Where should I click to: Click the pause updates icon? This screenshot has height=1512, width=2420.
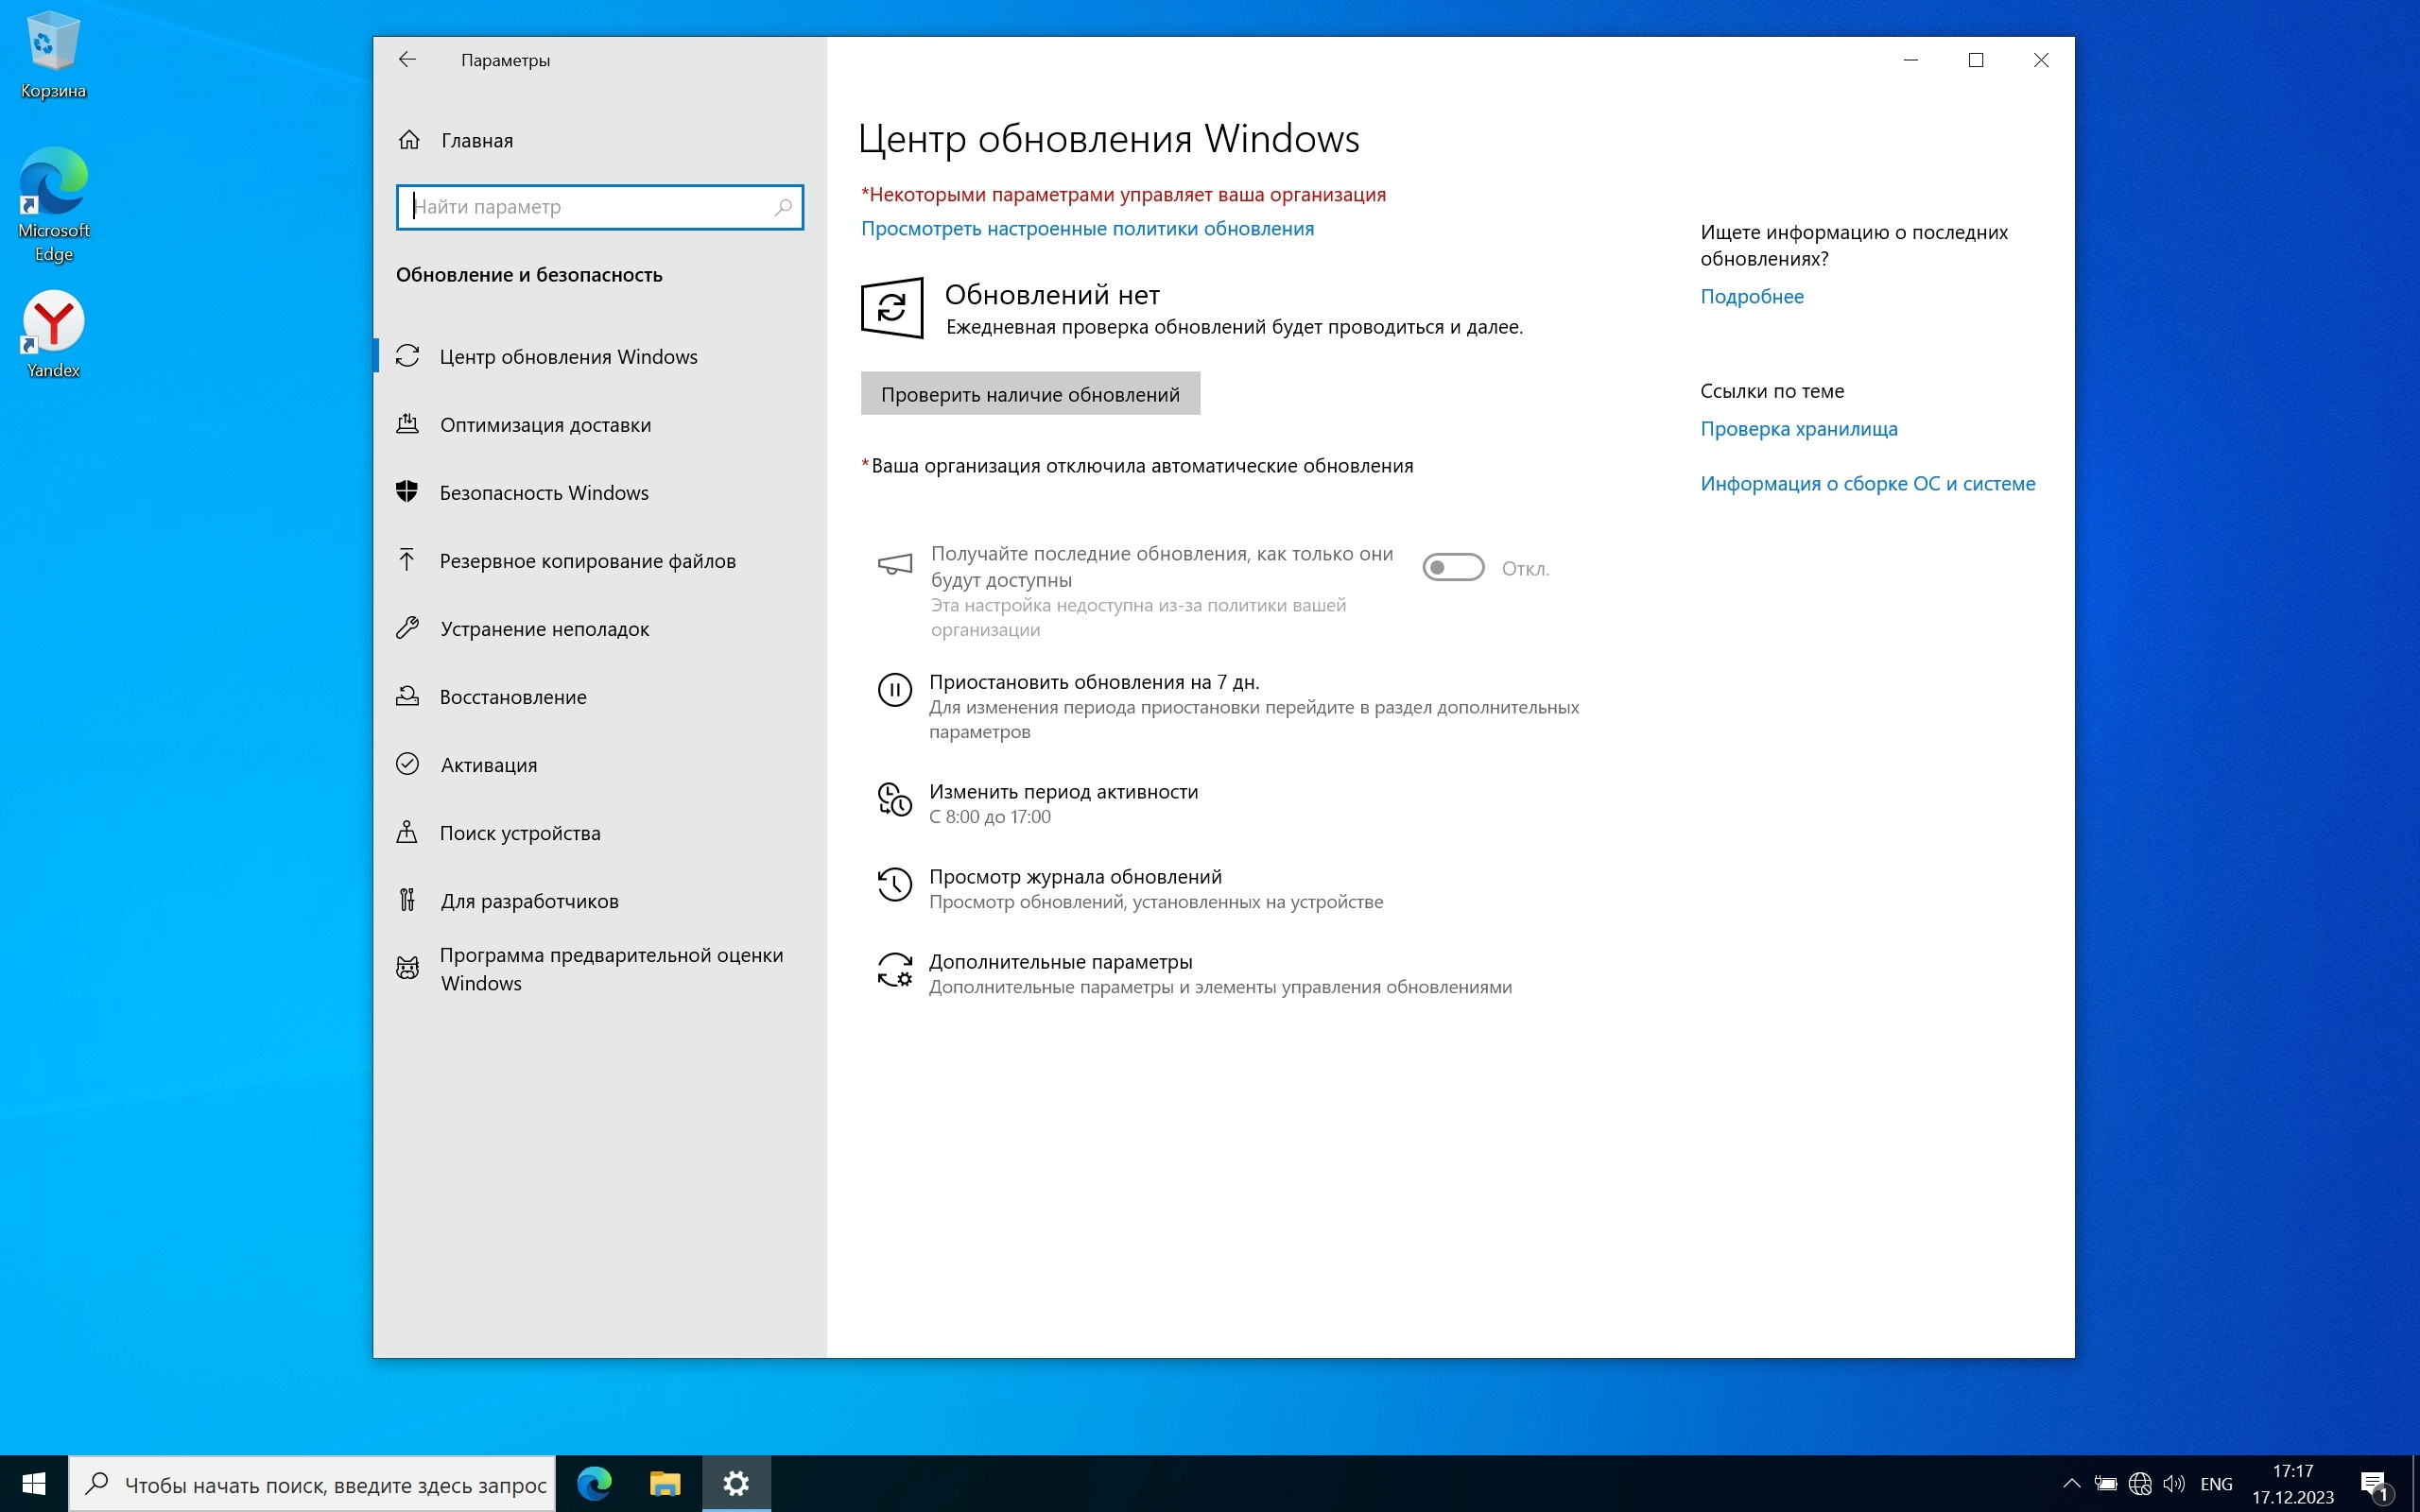(x=894, y=689)
